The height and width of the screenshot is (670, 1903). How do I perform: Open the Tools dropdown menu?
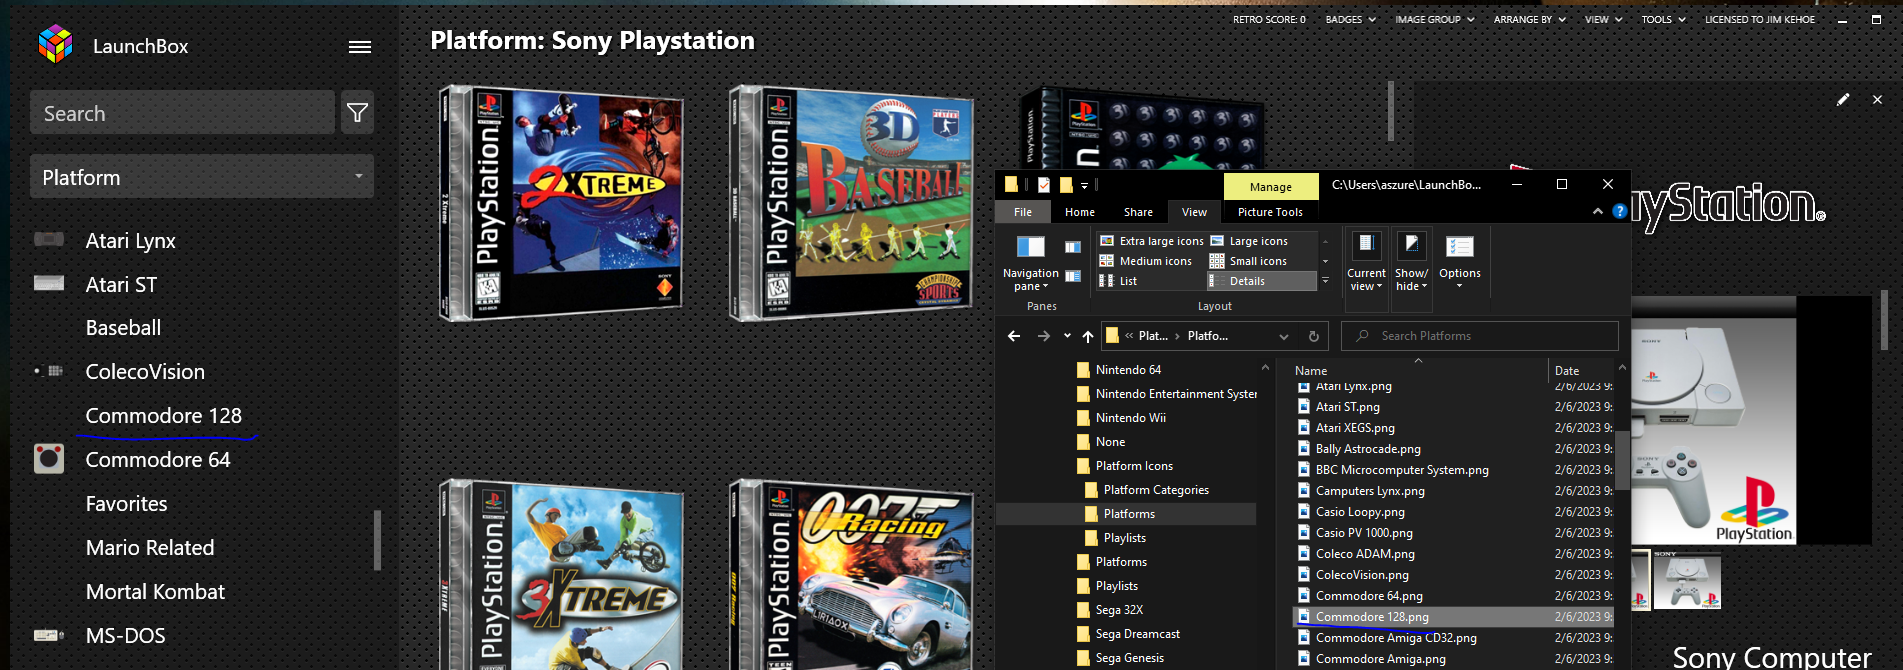[x=1664, y=19]
